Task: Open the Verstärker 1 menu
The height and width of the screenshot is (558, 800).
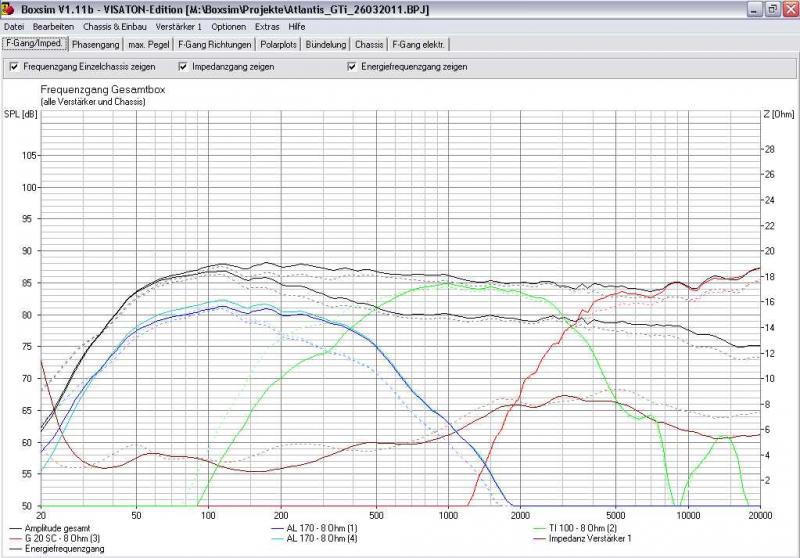Action: [x=179, y=27]
